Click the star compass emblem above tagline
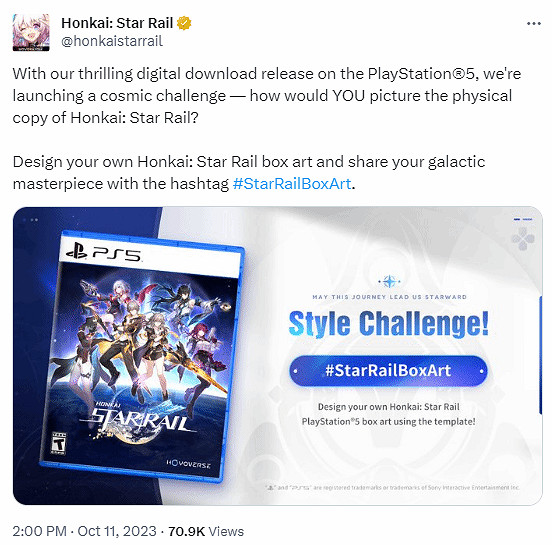 pyautogui.click(x=389, y=281)
